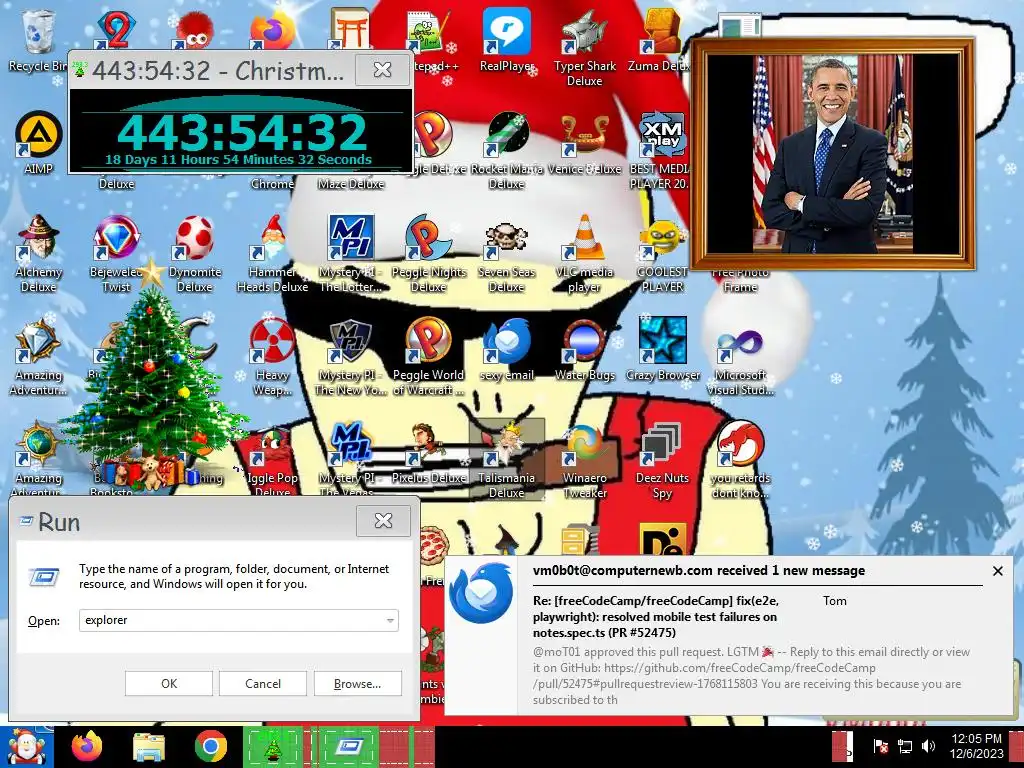Open Iggle Pop Deluxe shortcut
The height and width of the screenshot is (768, 1024).
tap(272, 459)
